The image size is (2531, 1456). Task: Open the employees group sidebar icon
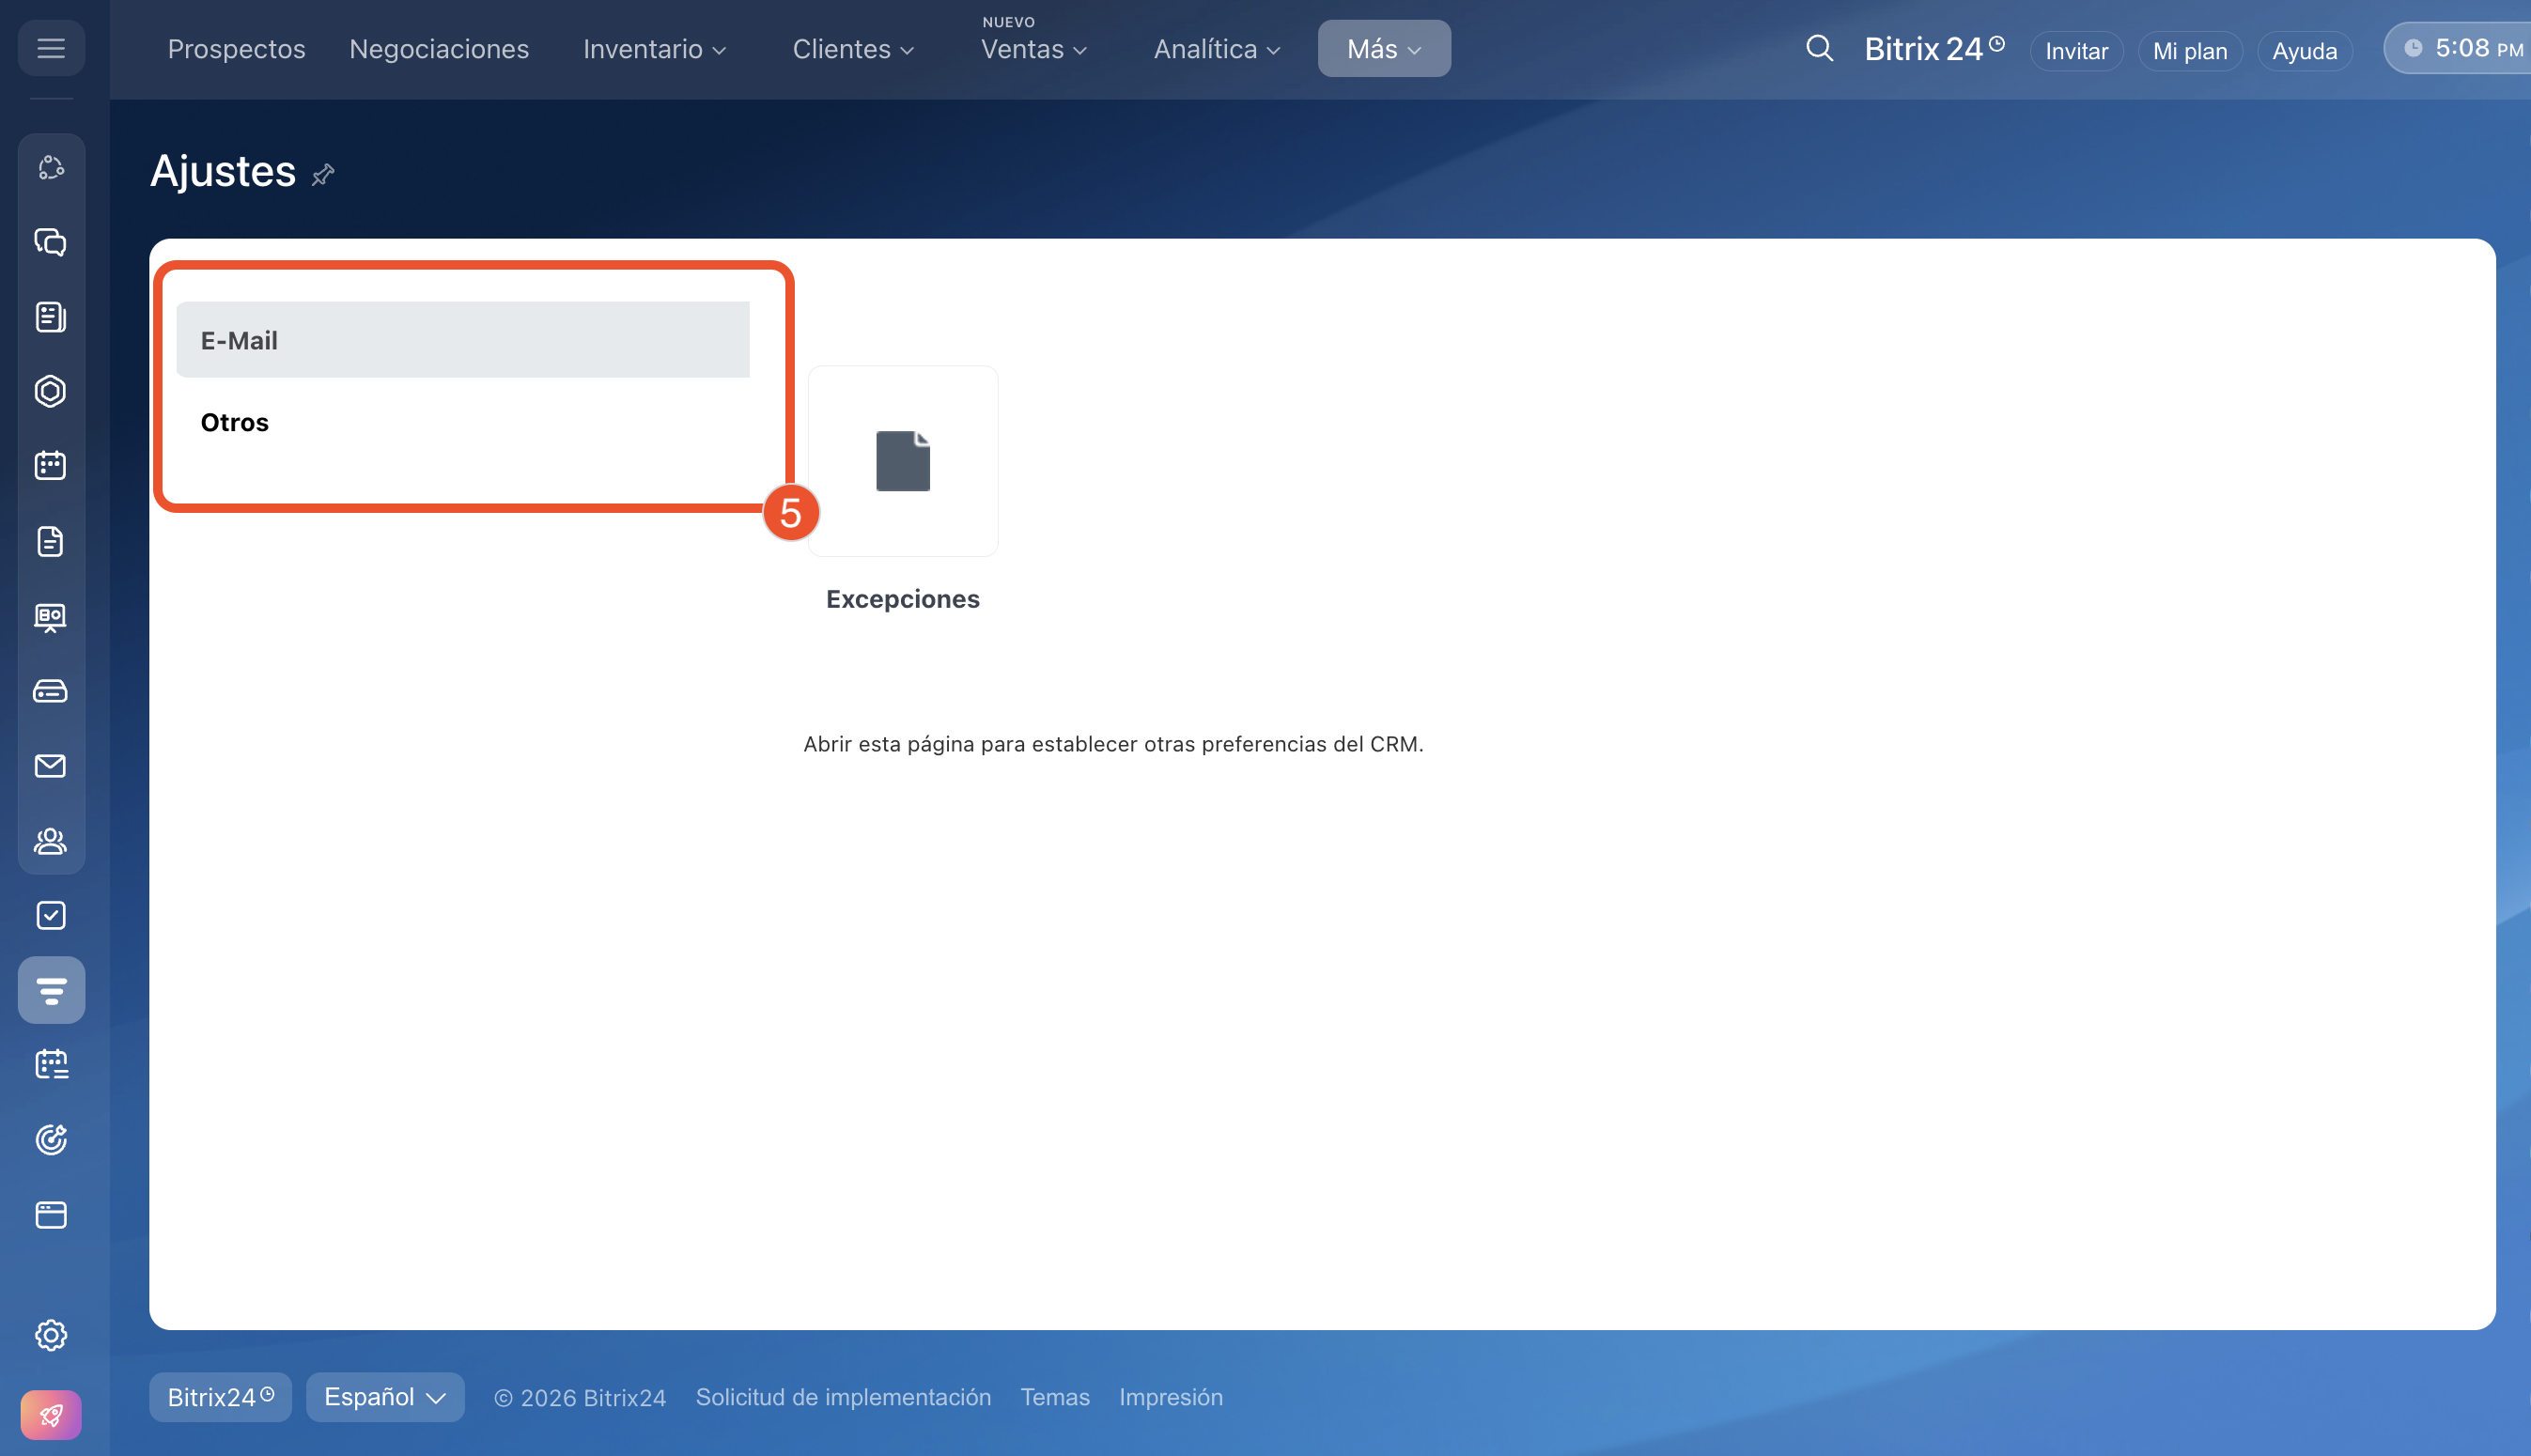coord(51,841)
